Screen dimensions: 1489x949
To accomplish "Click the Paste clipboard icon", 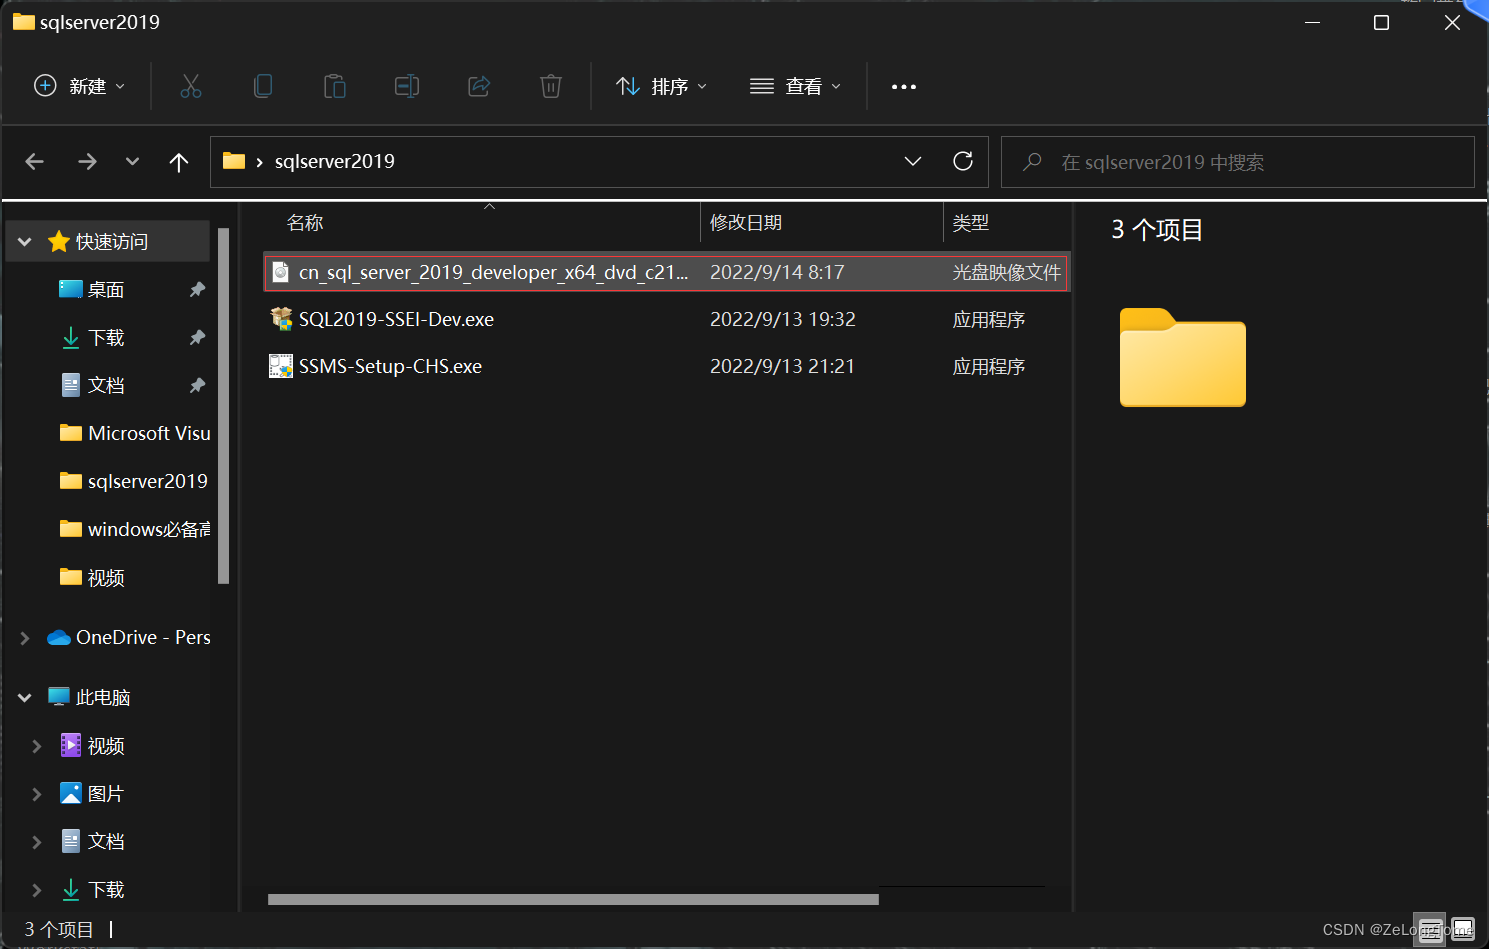I will coord(335,86).
